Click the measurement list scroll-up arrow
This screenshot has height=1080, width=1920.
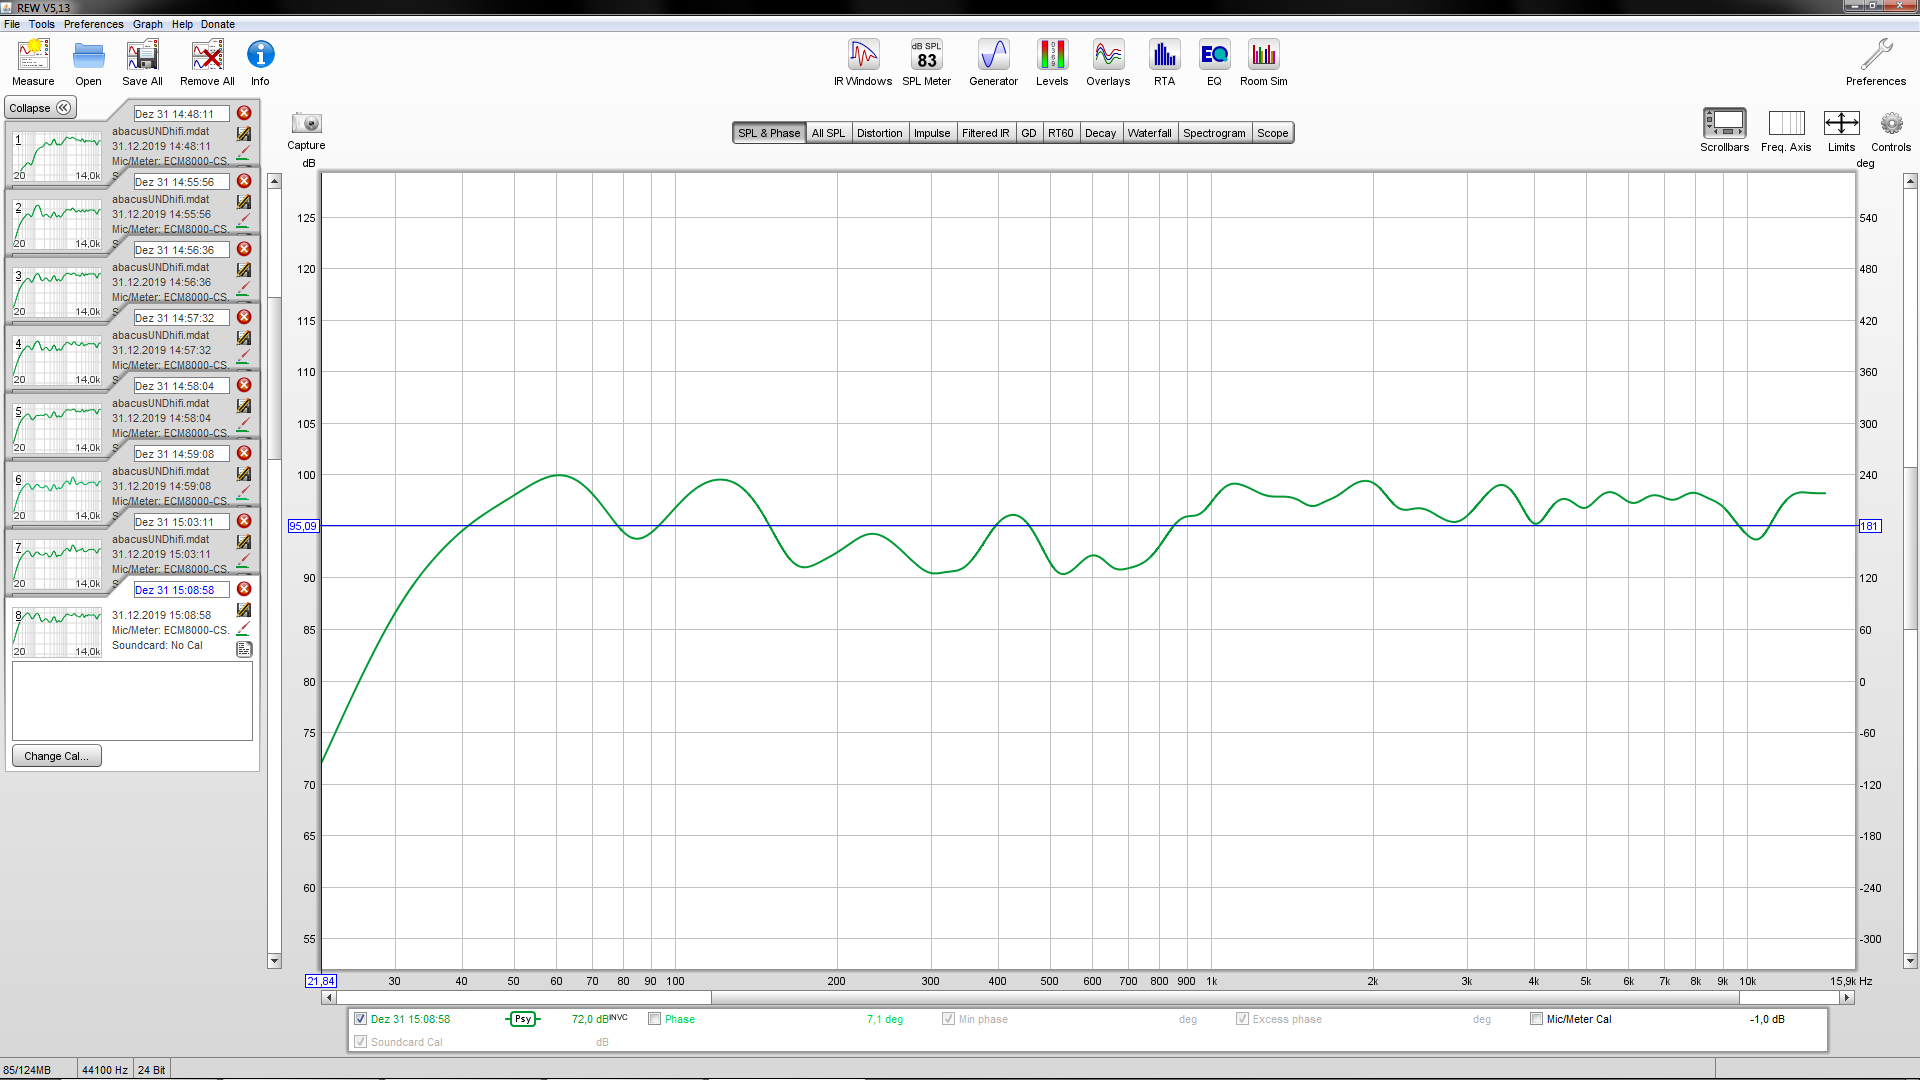(274, 181)
